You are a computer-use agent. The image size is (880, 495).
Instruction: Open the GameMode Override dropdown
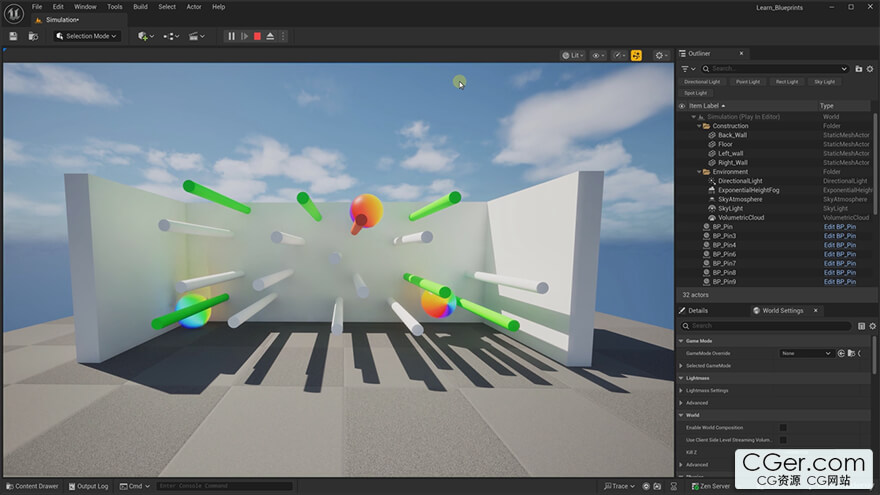pos(807,353)
